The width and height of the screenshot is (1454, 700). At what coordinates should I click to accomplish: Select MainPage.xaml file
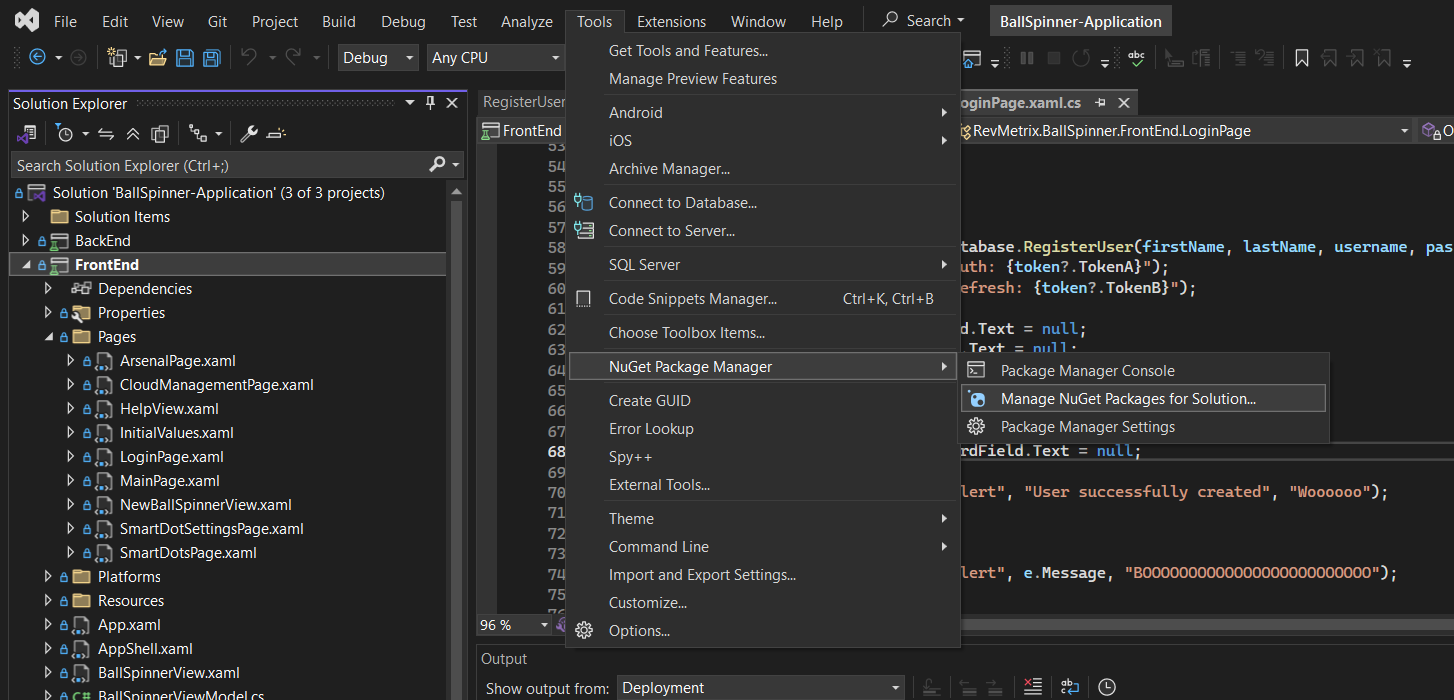[170, 481]
